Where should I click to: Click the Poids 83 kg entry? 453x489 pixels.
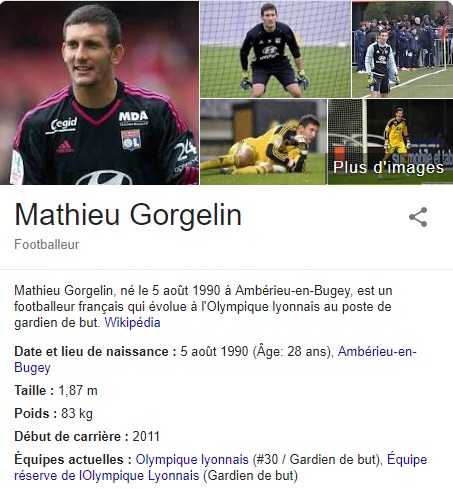[x=53, y=414]
